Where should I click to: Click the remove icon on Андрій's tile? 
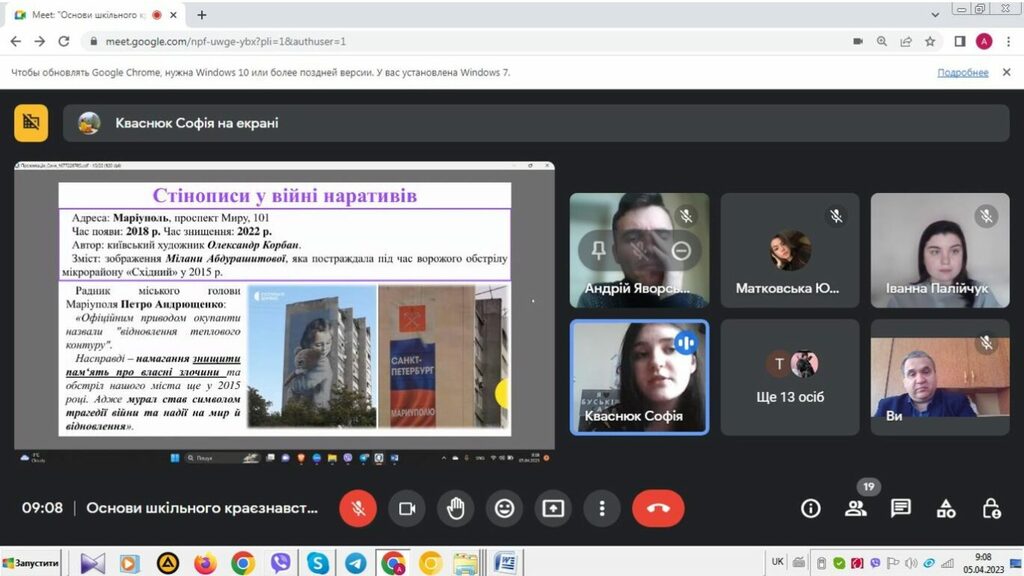click(681, 251)
